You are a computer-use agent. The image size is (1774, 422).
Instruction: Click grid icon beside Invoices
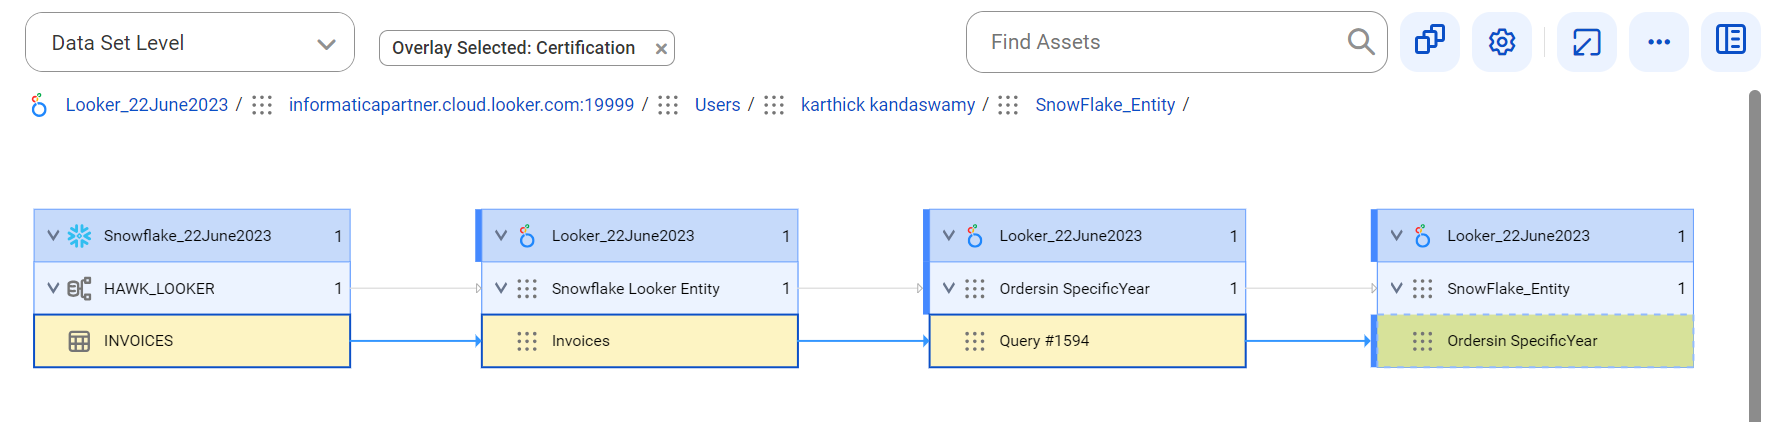(527, 341)
